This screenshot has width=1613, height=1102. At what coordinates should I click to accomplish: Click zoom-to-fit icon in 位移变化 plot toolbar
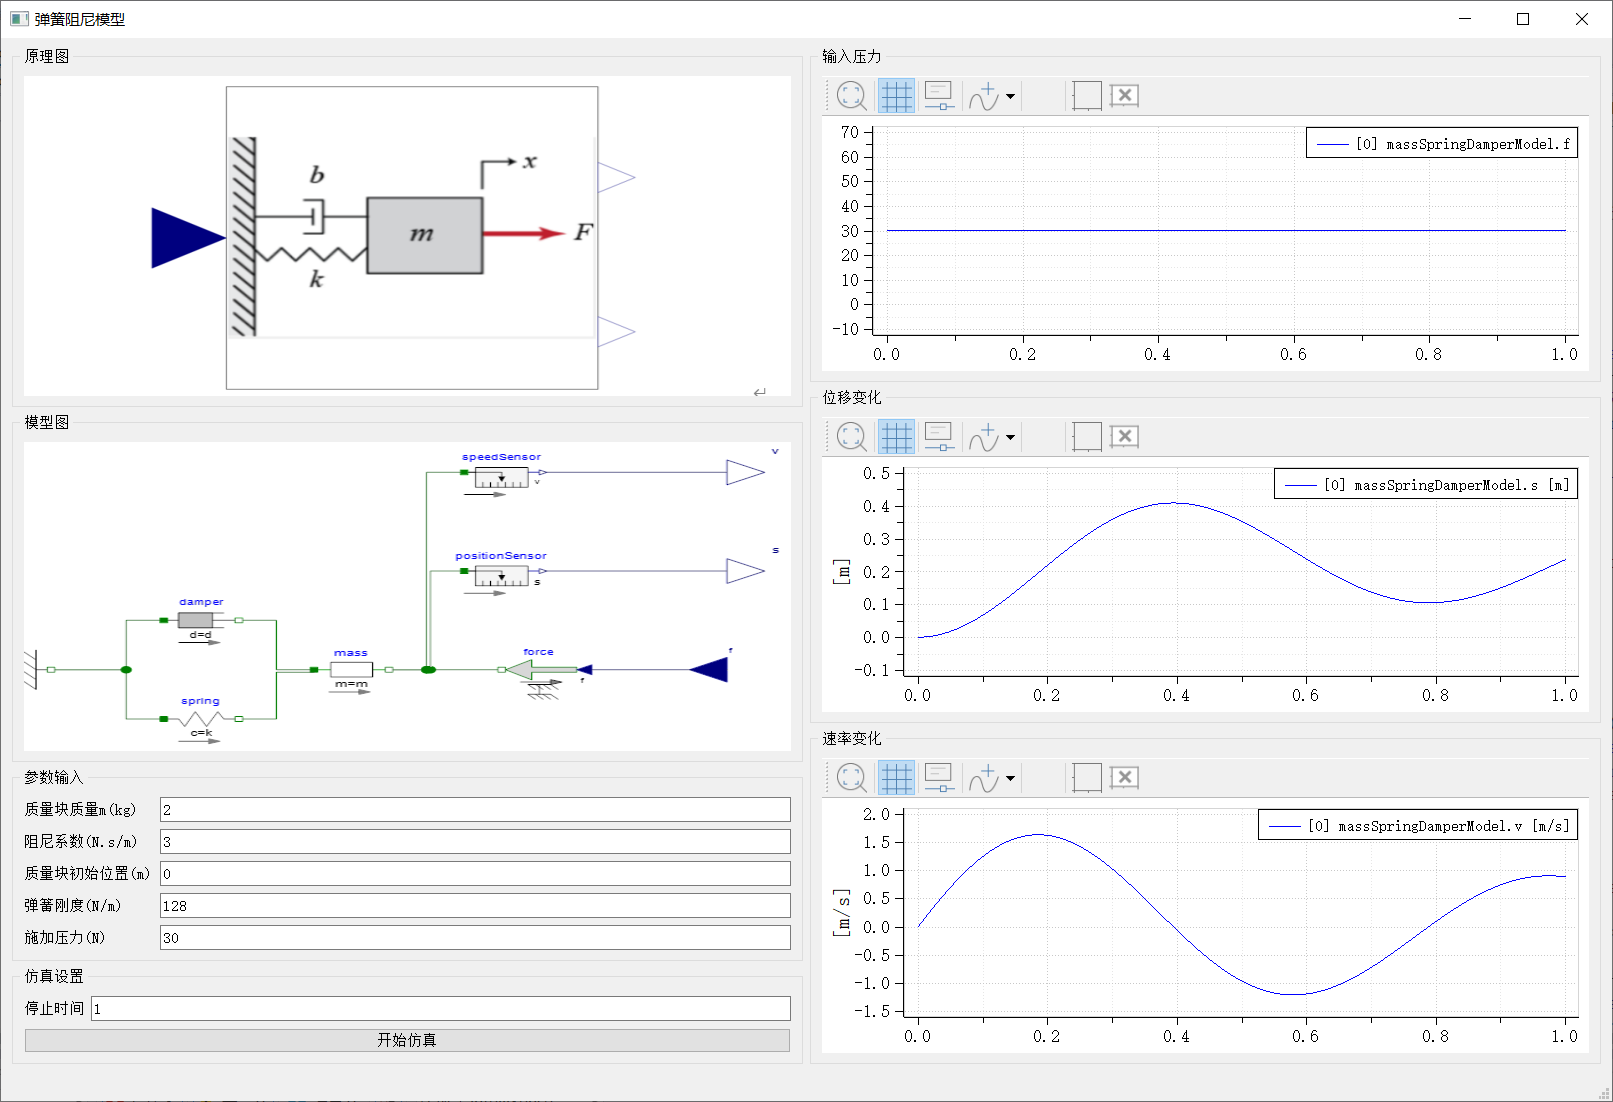pyautogui.click(x=851, y=437)
